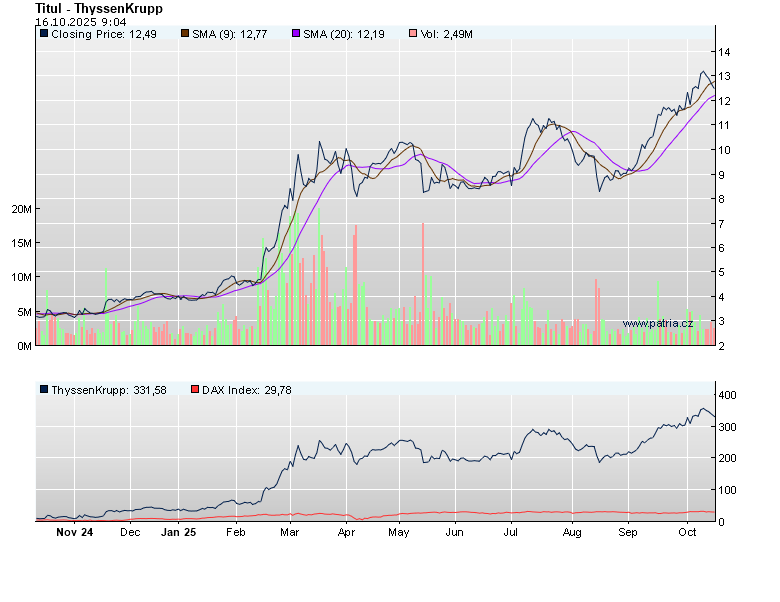
Task: Select the Nov 24 label on time axis
Action: click(75, 533)
